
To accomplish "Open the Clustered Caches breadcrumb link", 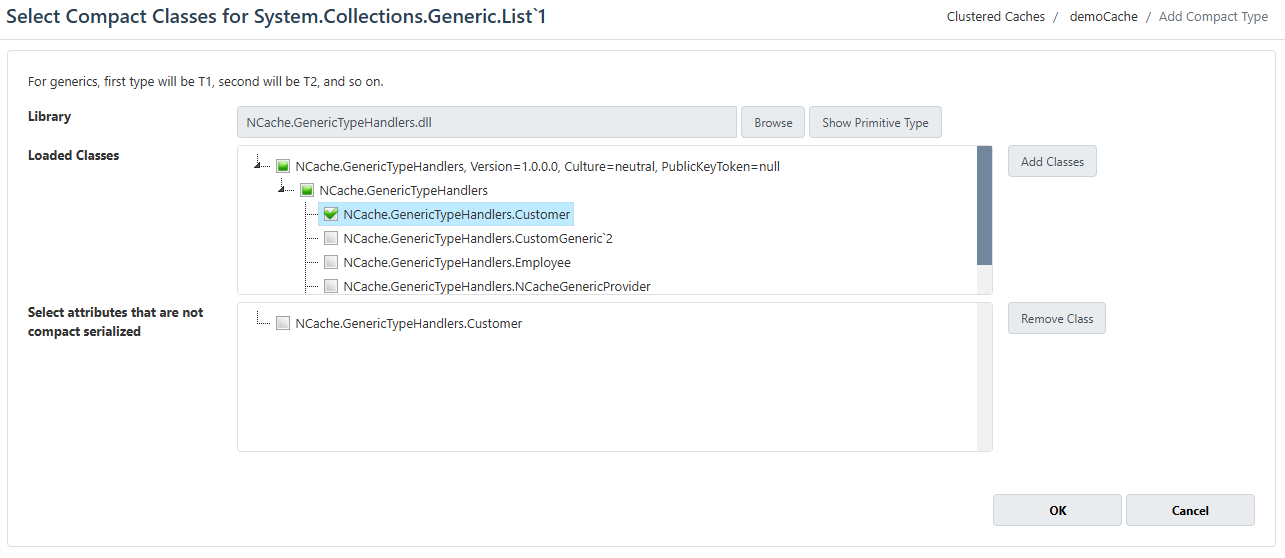I will [996, 17].
